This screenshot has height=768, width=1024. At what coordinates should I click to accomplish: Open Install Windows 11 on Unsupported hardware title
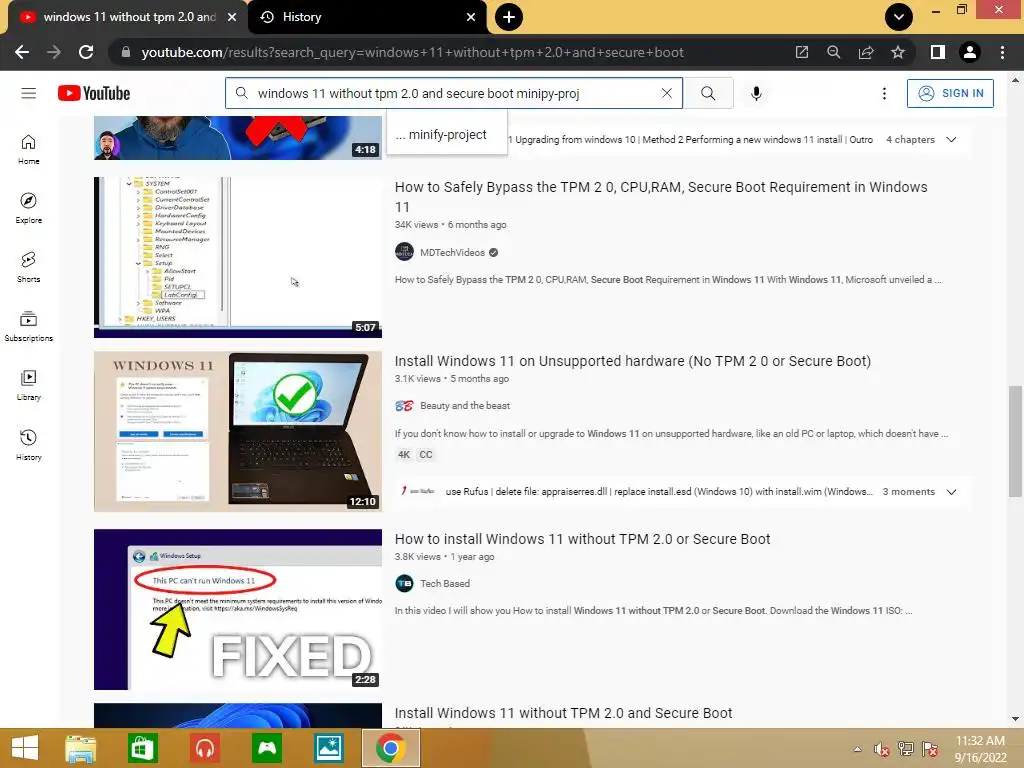(633, 361)
